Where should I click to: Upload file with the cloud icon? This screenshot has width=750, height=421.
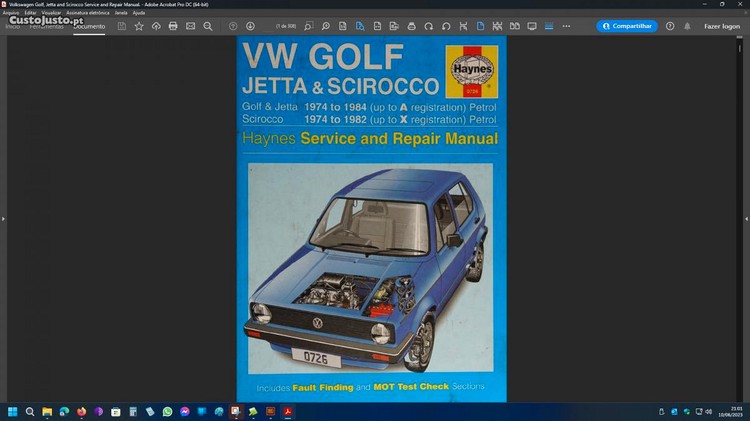tap(156, 26)
